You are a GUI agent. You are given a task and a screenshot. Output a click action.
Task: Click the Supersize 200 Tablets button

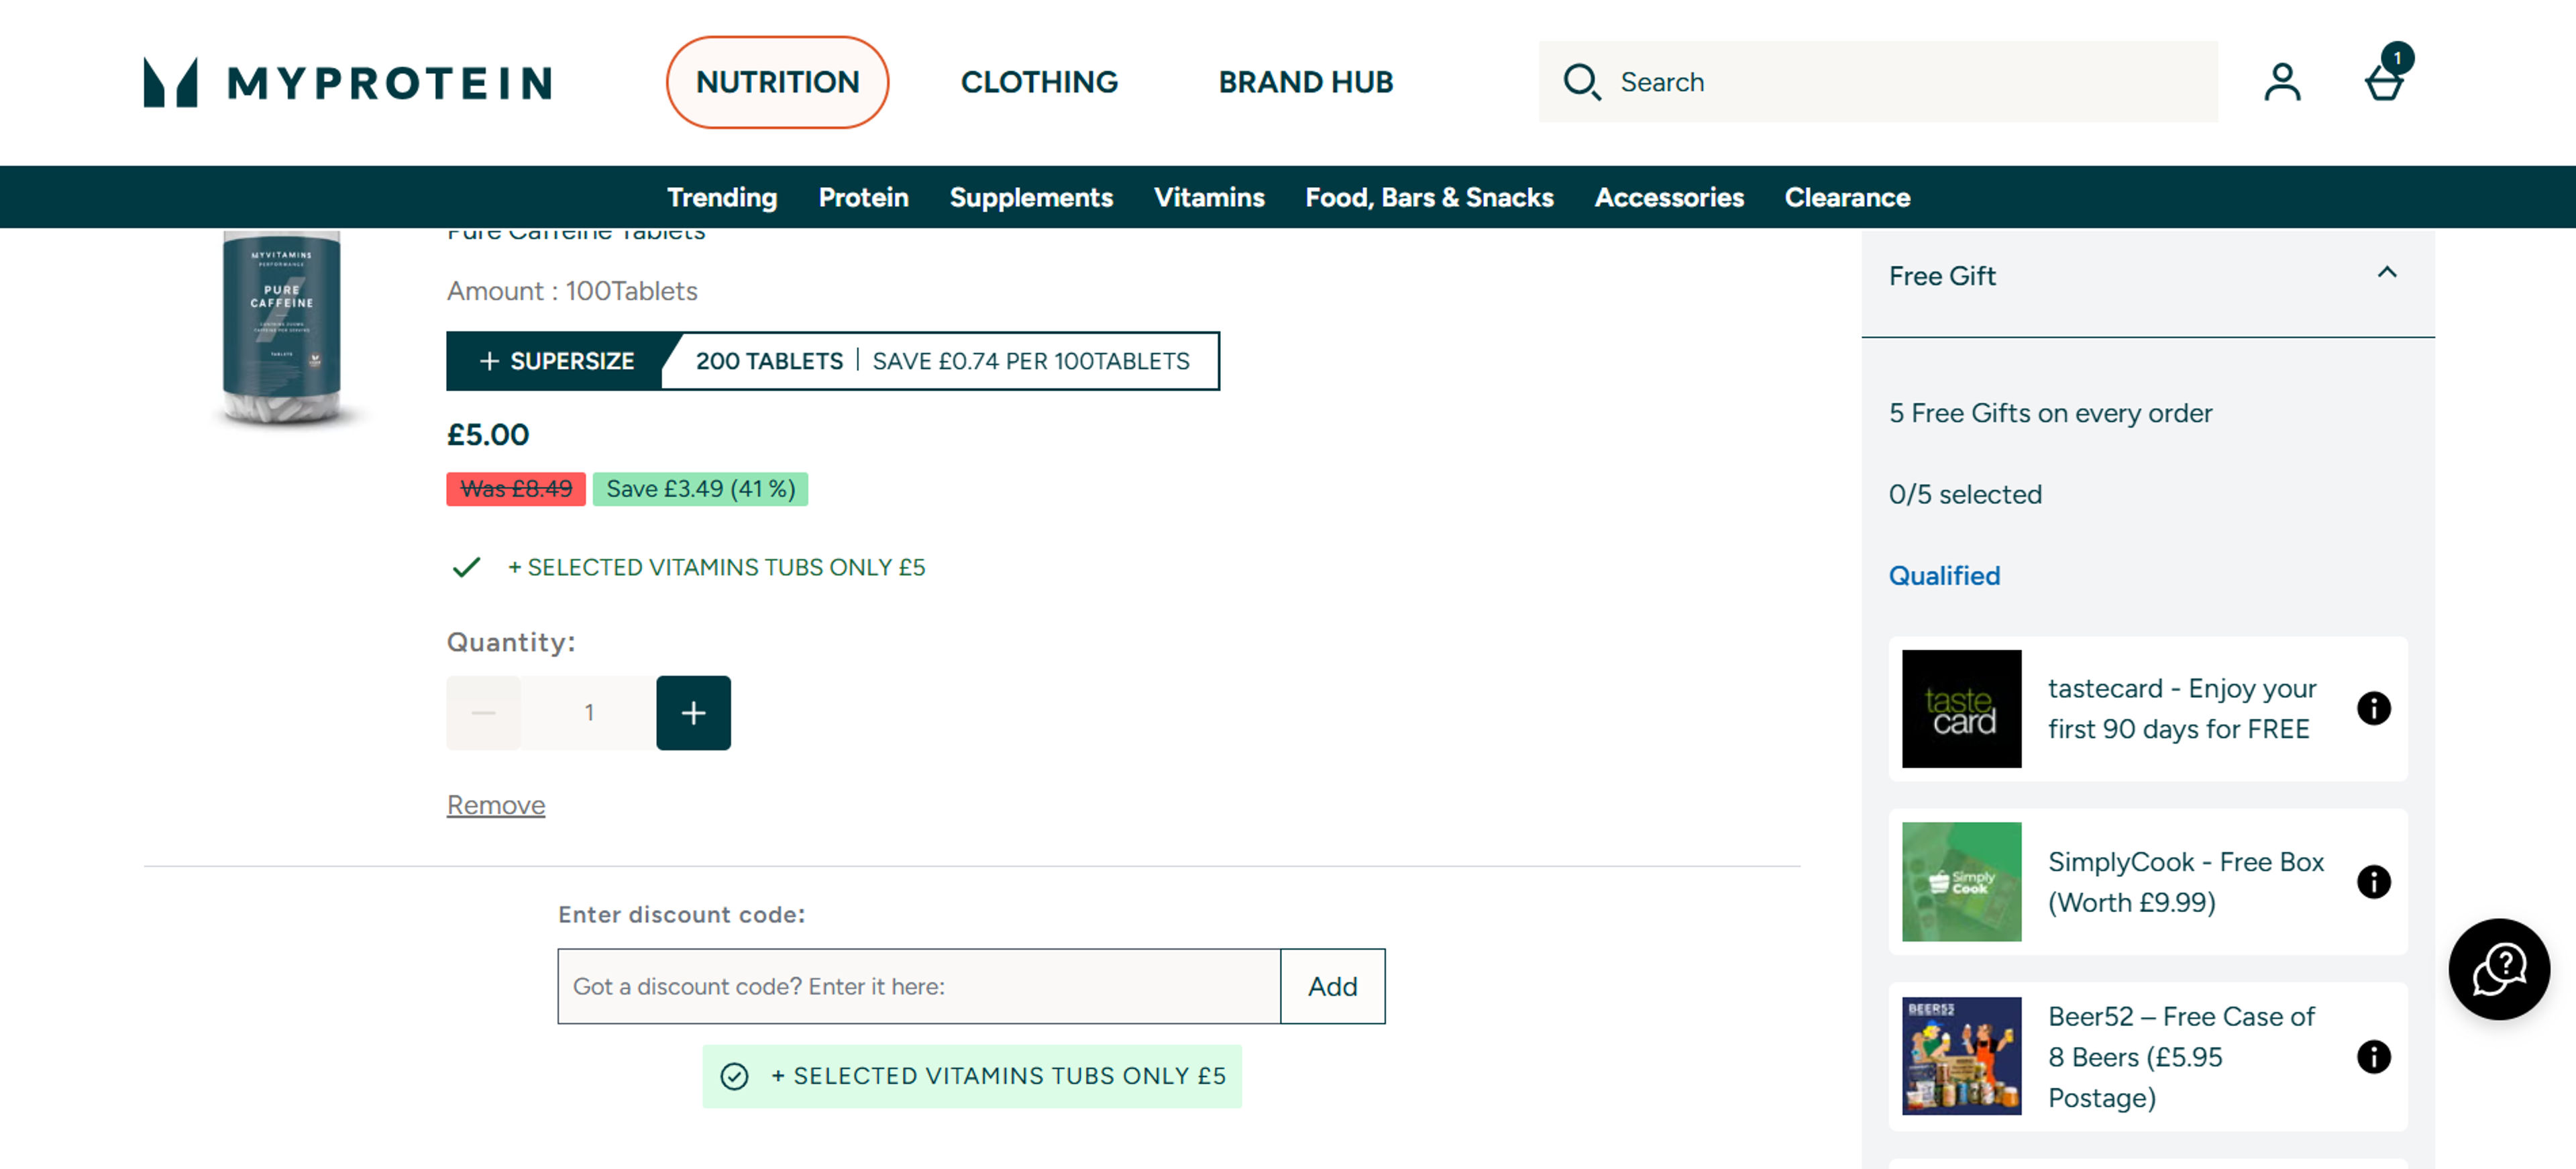pos(833,361)
